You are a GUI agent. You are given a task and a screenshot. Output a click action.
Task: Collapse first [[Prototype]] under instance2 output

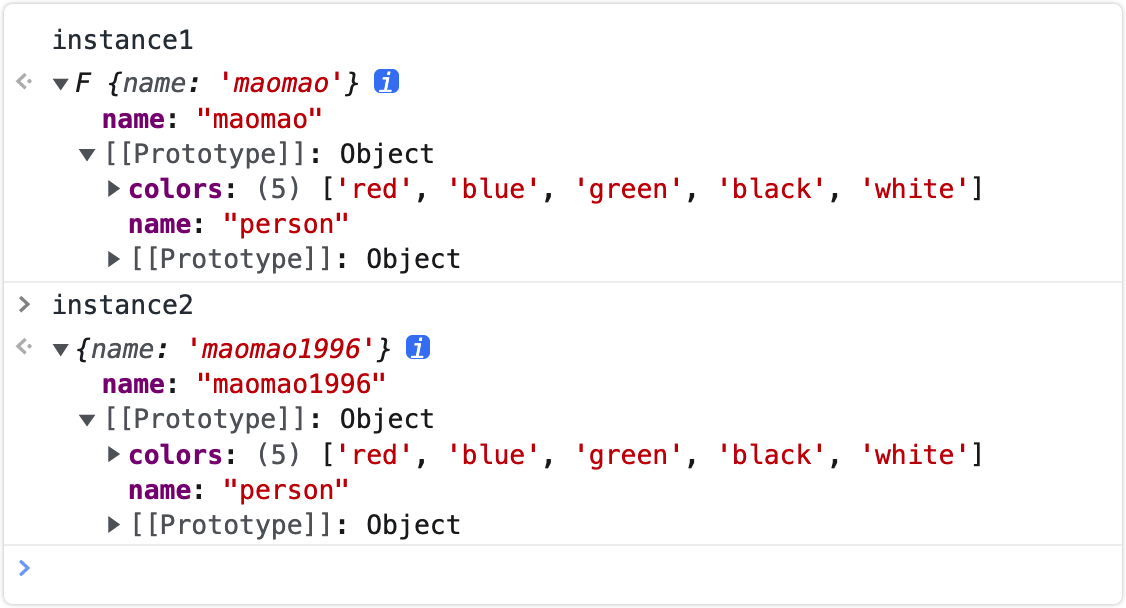click(x=87, y=420)
